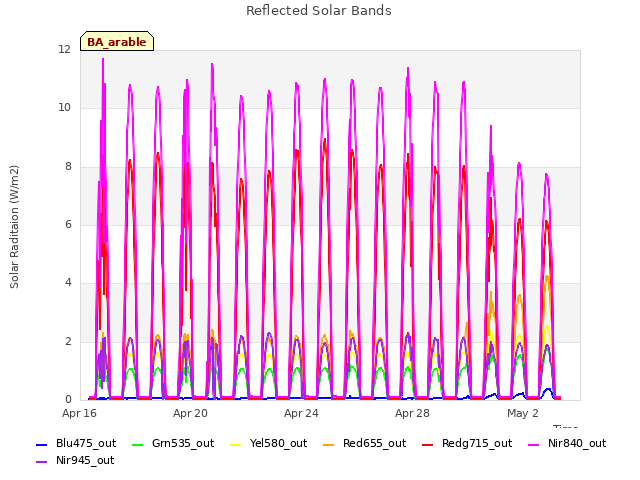The width and height of the screenshot is (640, 480).
Task: Click the 0 y-axis tick label
Action: point(68,399)
